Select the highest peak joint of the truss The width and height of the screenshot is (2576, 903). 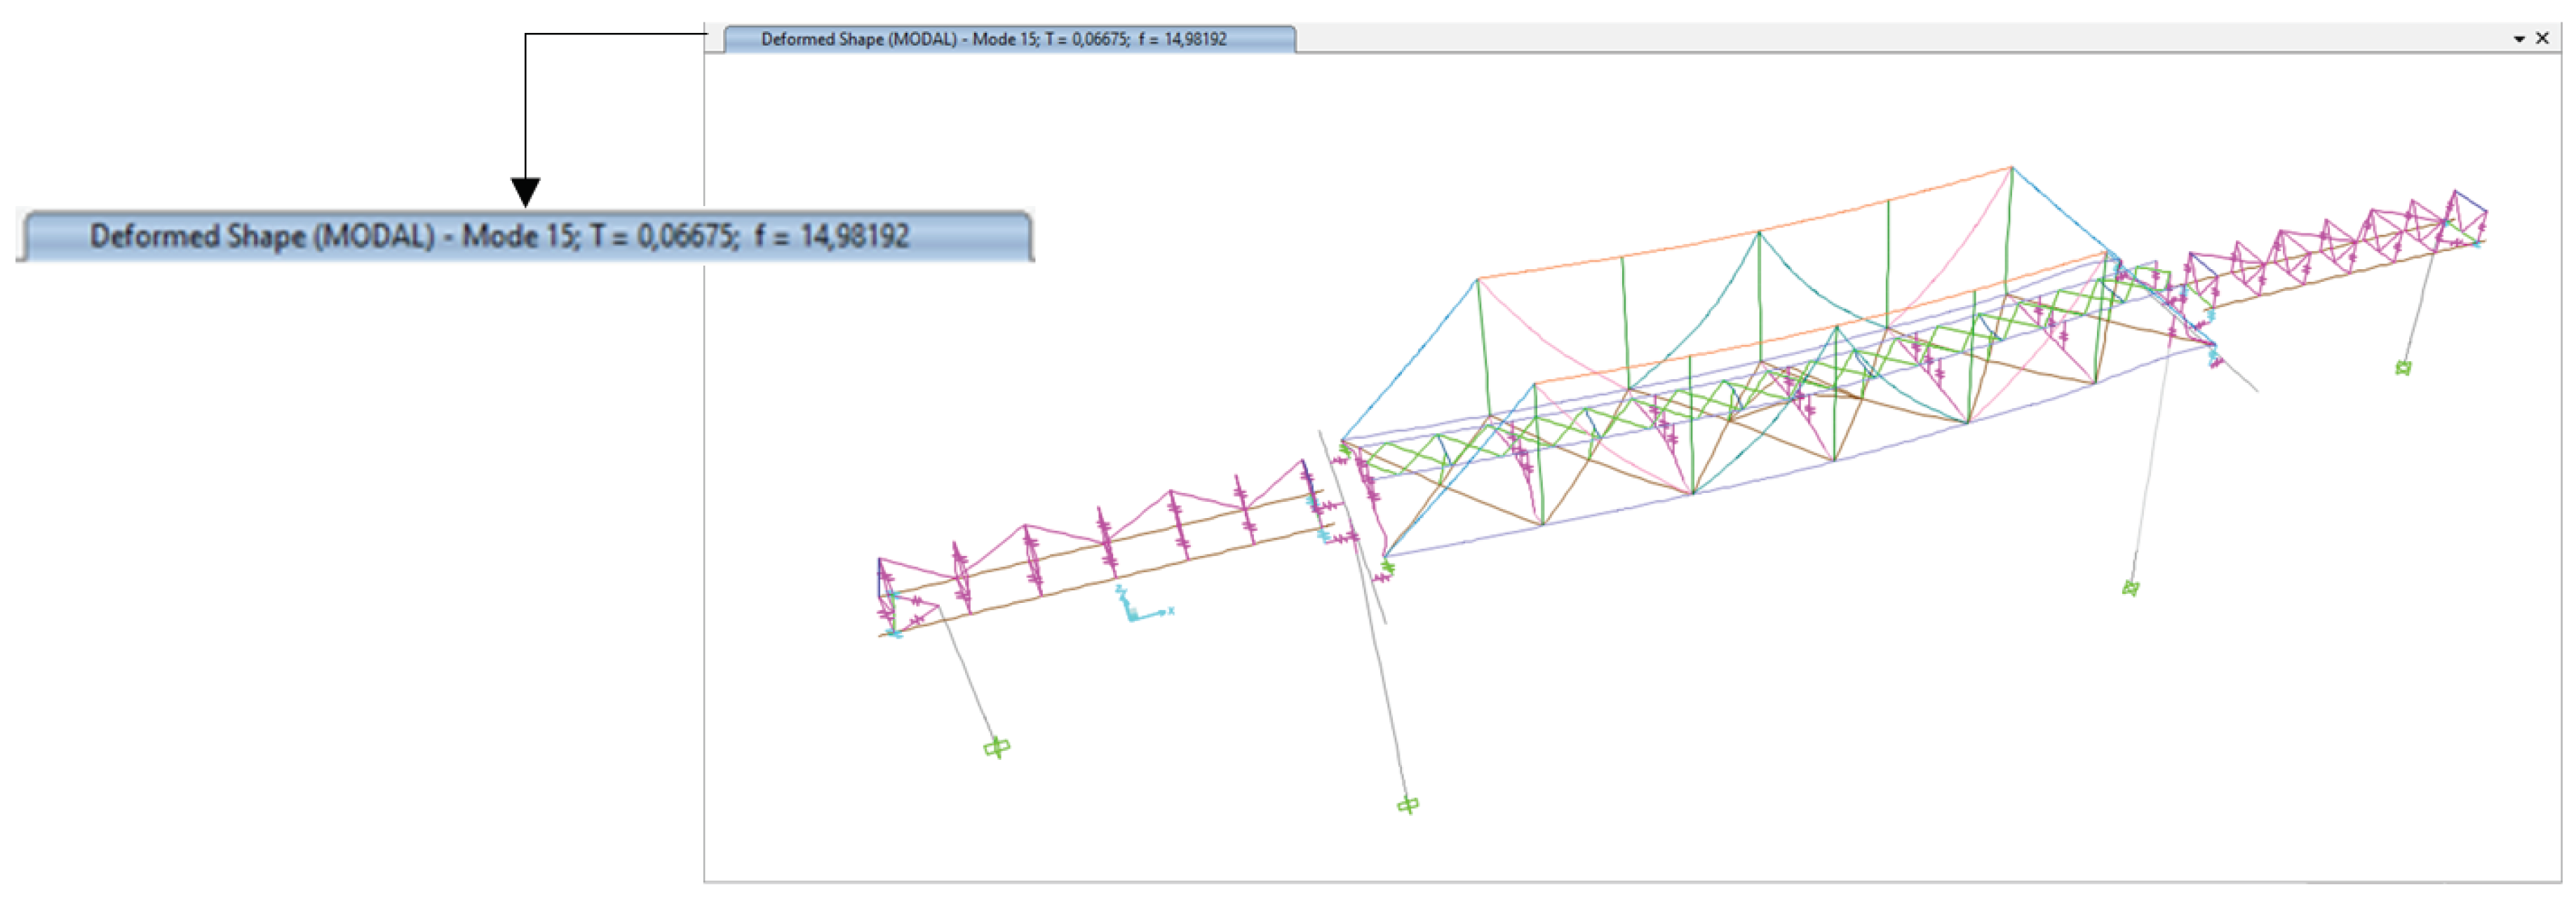pos(2012,167)
